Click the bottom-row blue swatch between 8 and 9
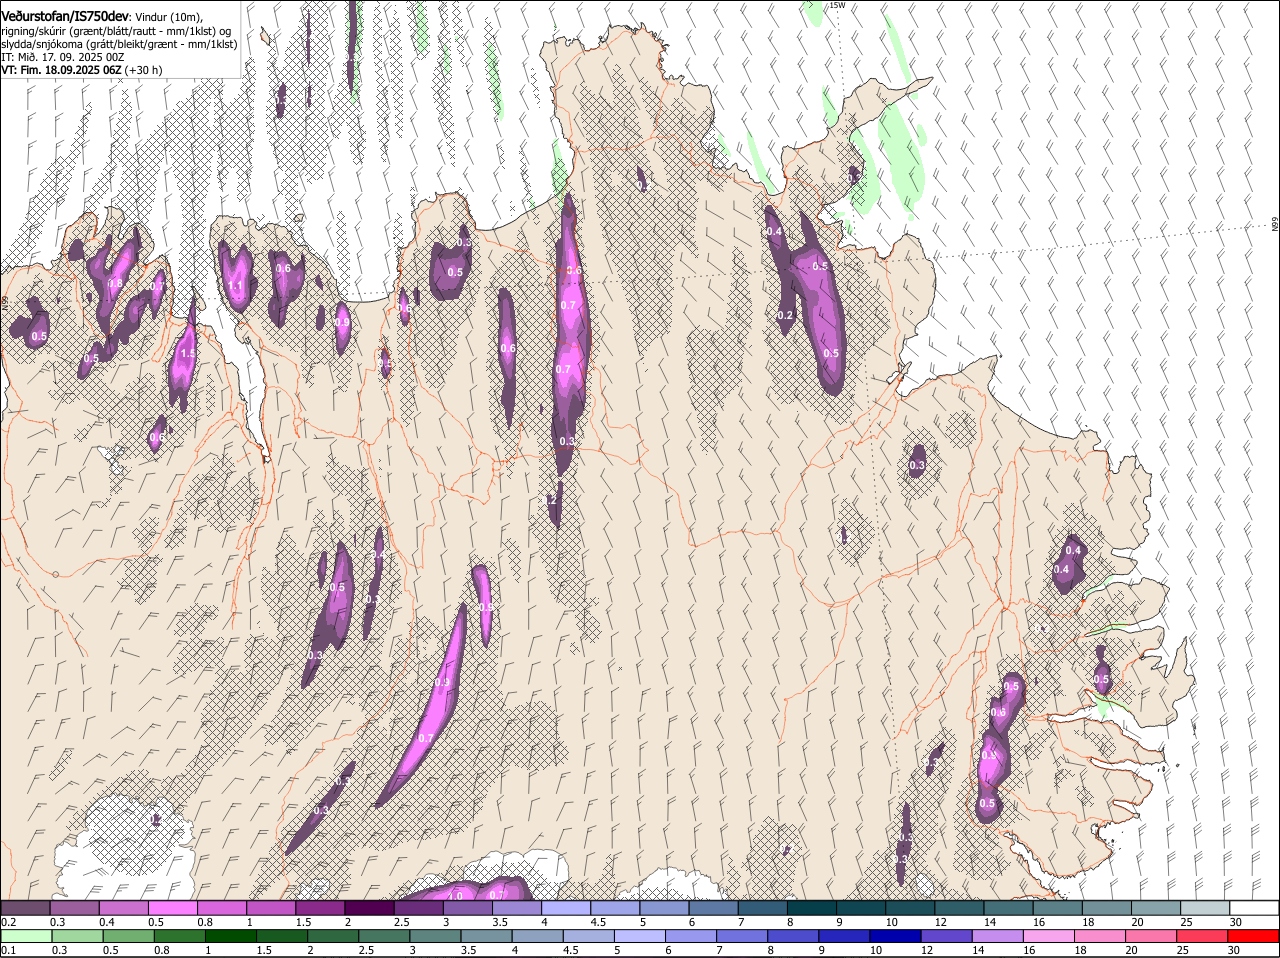Screen dimensions: 1280x958 792,937
